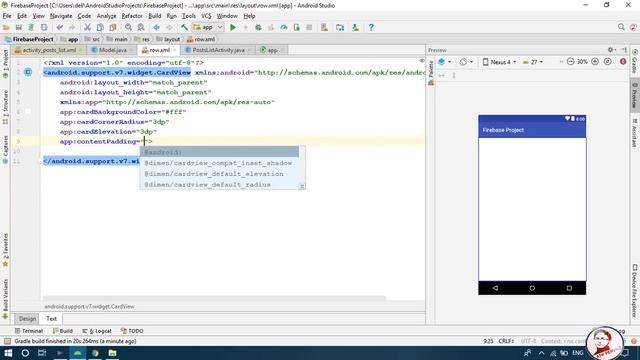The image size is (640, 360).
Task: Click the layout breadcrumb folder
Action: coord(168,39)
